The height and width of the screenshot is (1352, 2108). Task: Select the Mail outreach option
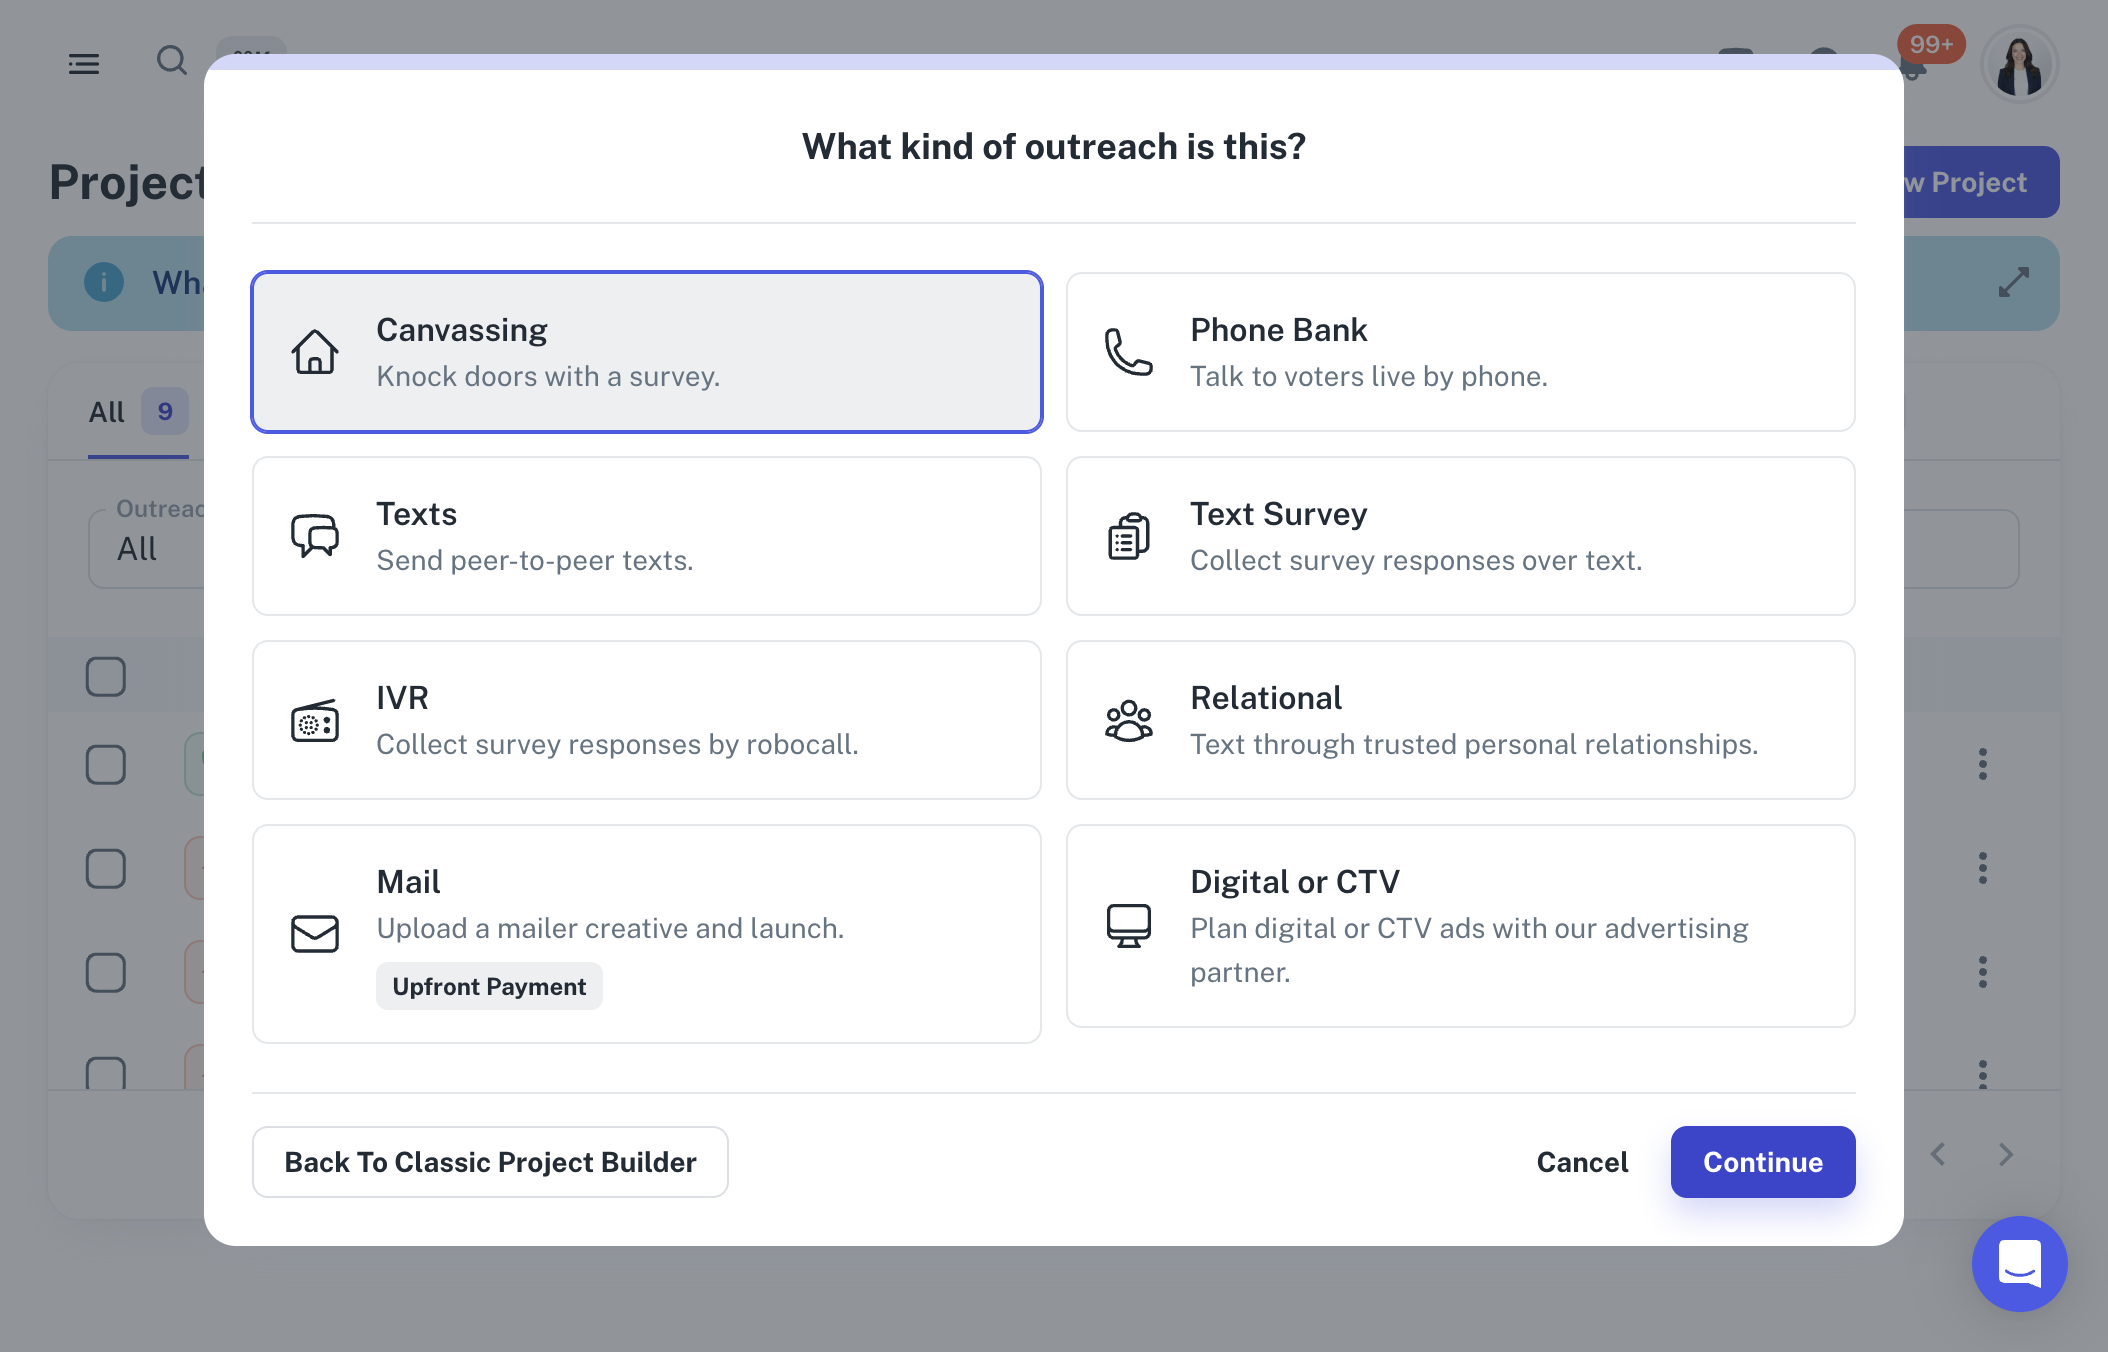(x=647, y=934)
